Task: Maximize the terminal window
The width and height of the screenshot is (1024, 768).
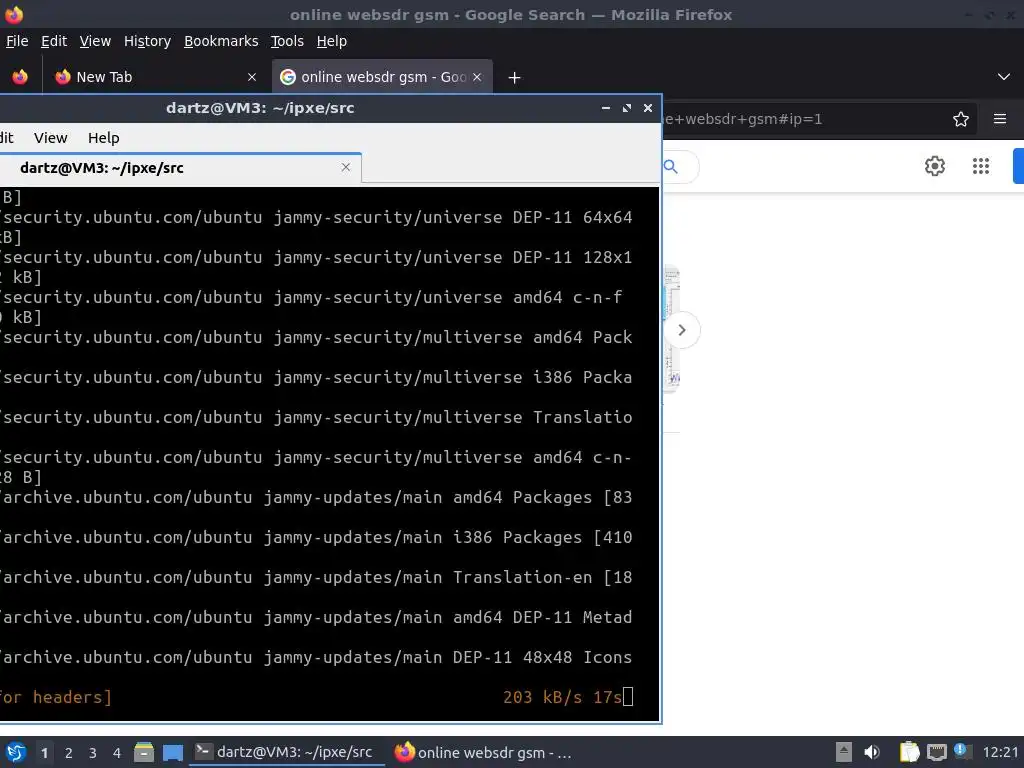Action: point(626,108)
